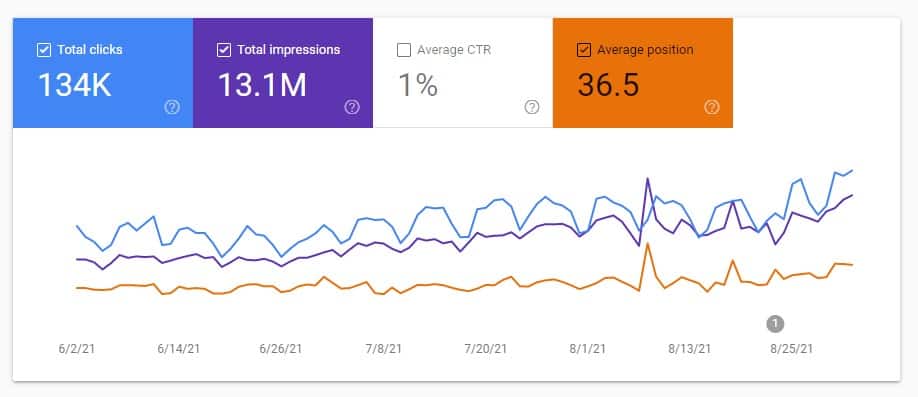Select the 13.1M total impressions value
This screenshot has height=397, width=918.
(x=262, y=85)
